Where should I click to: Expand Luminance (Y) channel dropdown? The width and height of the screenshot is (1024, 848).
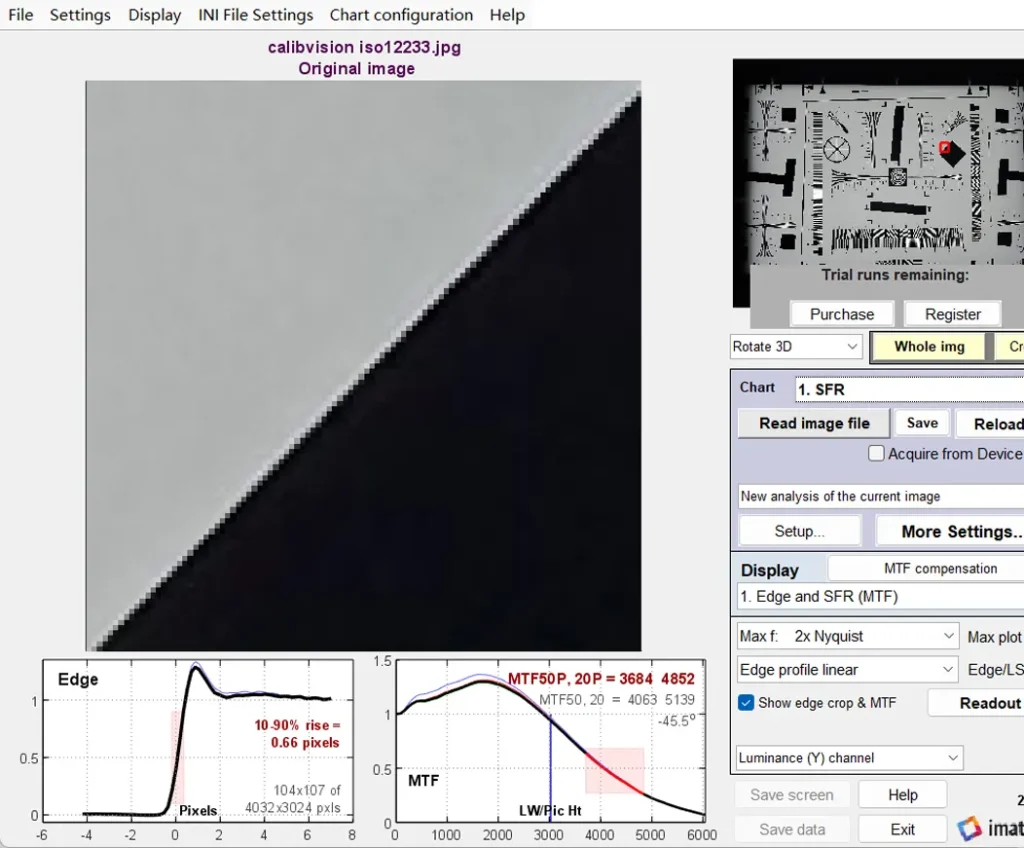point(849,758)
